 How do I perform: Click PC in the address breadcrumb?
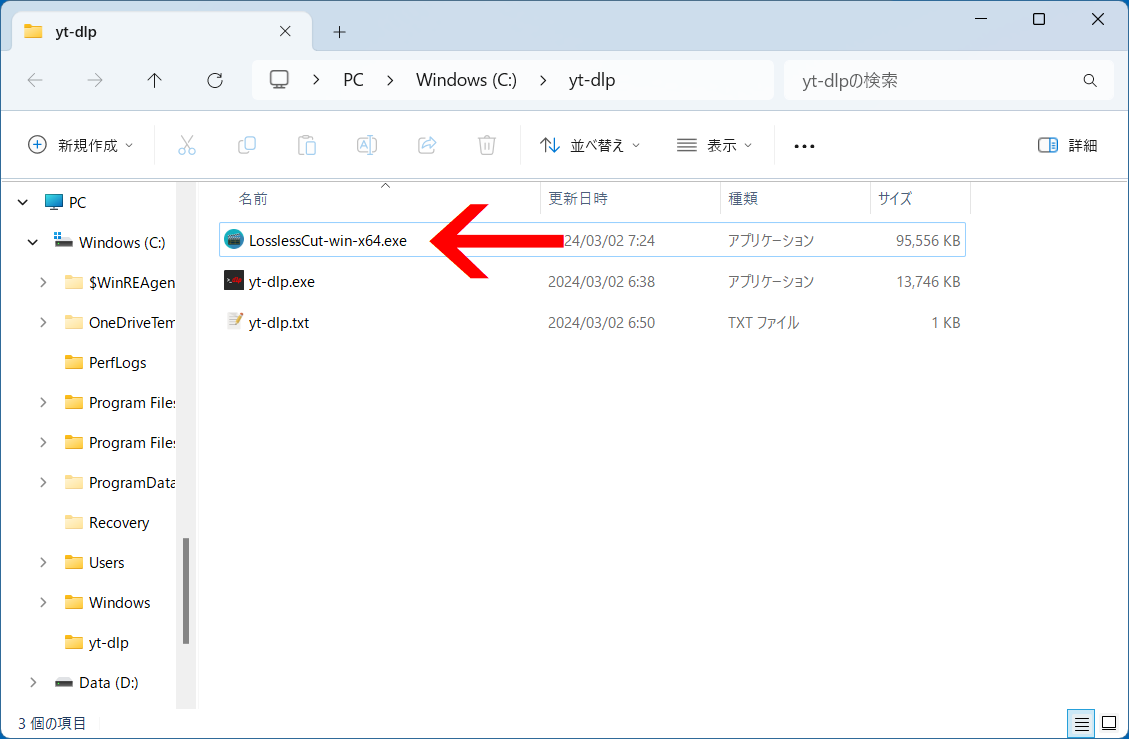pyautogui.click(x=353, y=80)
